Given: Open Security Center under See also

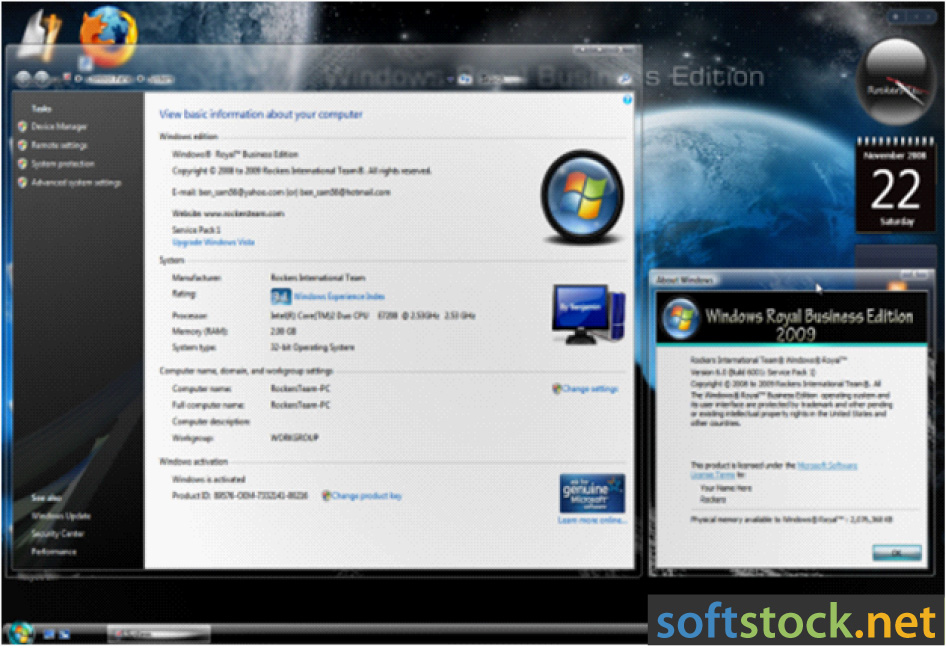Looking at the screenshot, I should point(58,534).
